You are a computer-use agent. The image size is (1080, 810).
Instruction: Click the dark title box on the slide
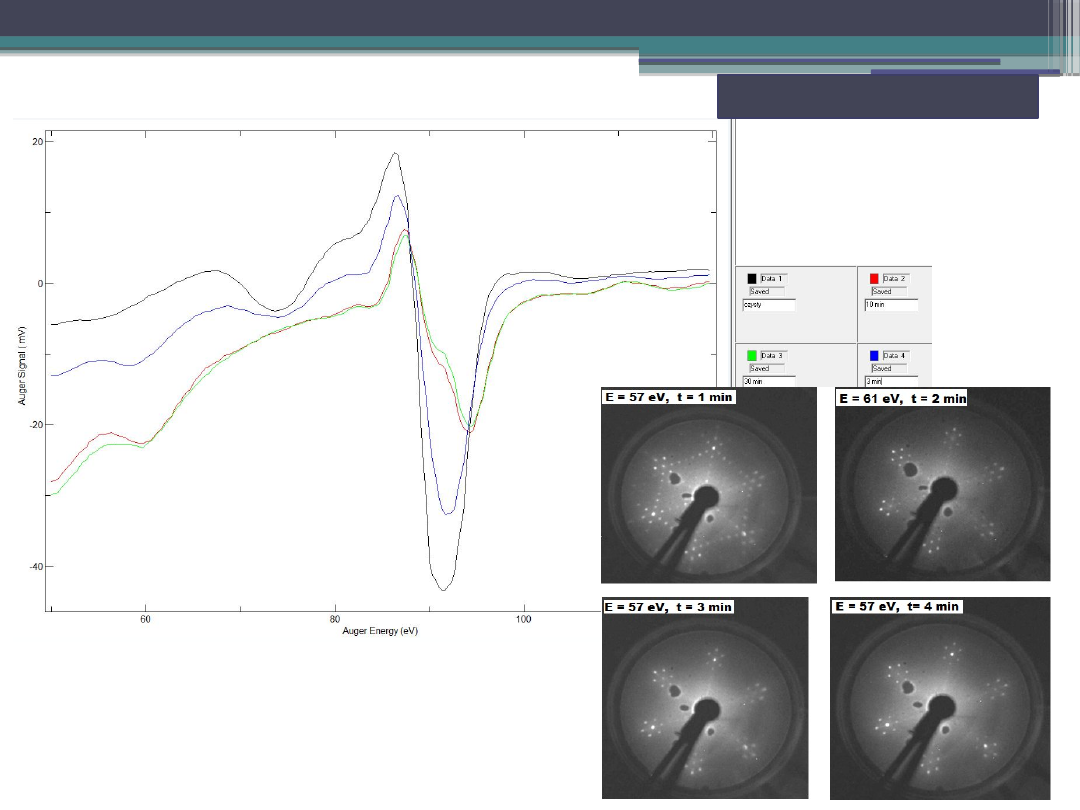[877, 97]
